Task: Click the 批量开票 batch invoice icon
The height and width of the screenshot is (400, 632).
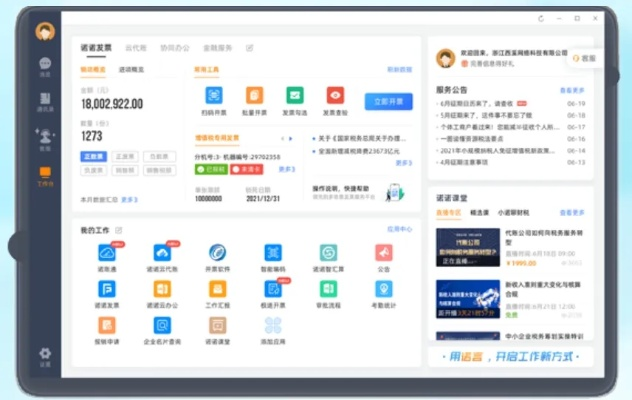Action: coord(255,95)
